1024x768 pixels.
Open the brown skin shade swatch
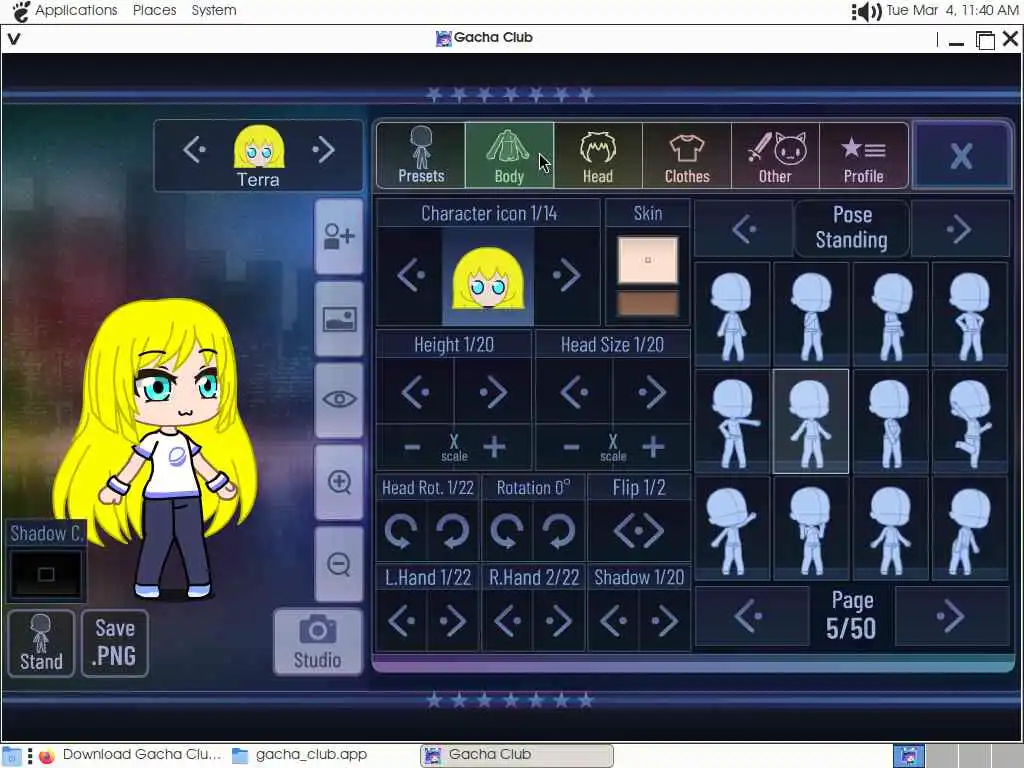click(647, 304)
